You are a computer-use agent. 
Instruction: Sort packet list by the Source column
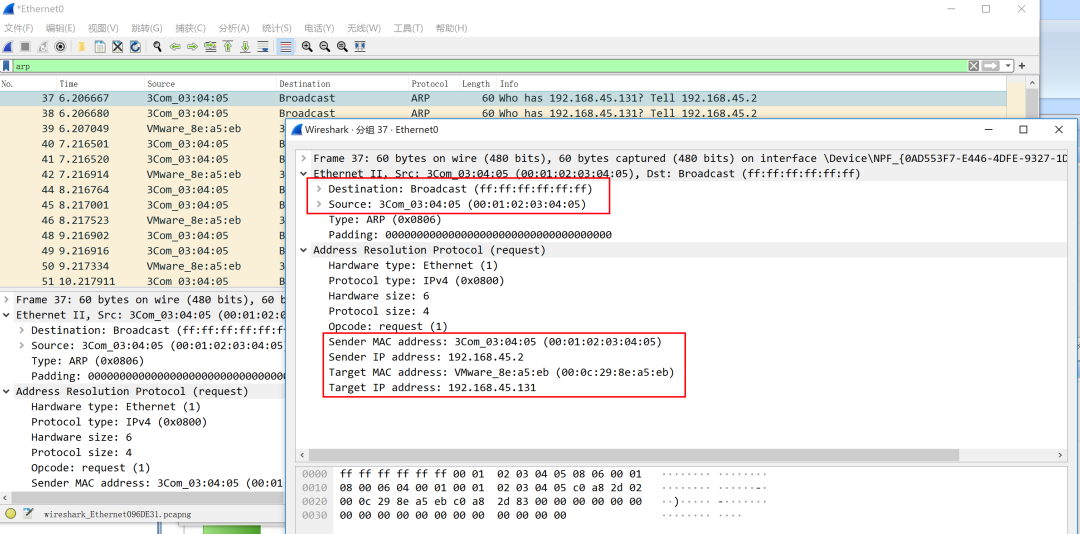pos(211,83)
